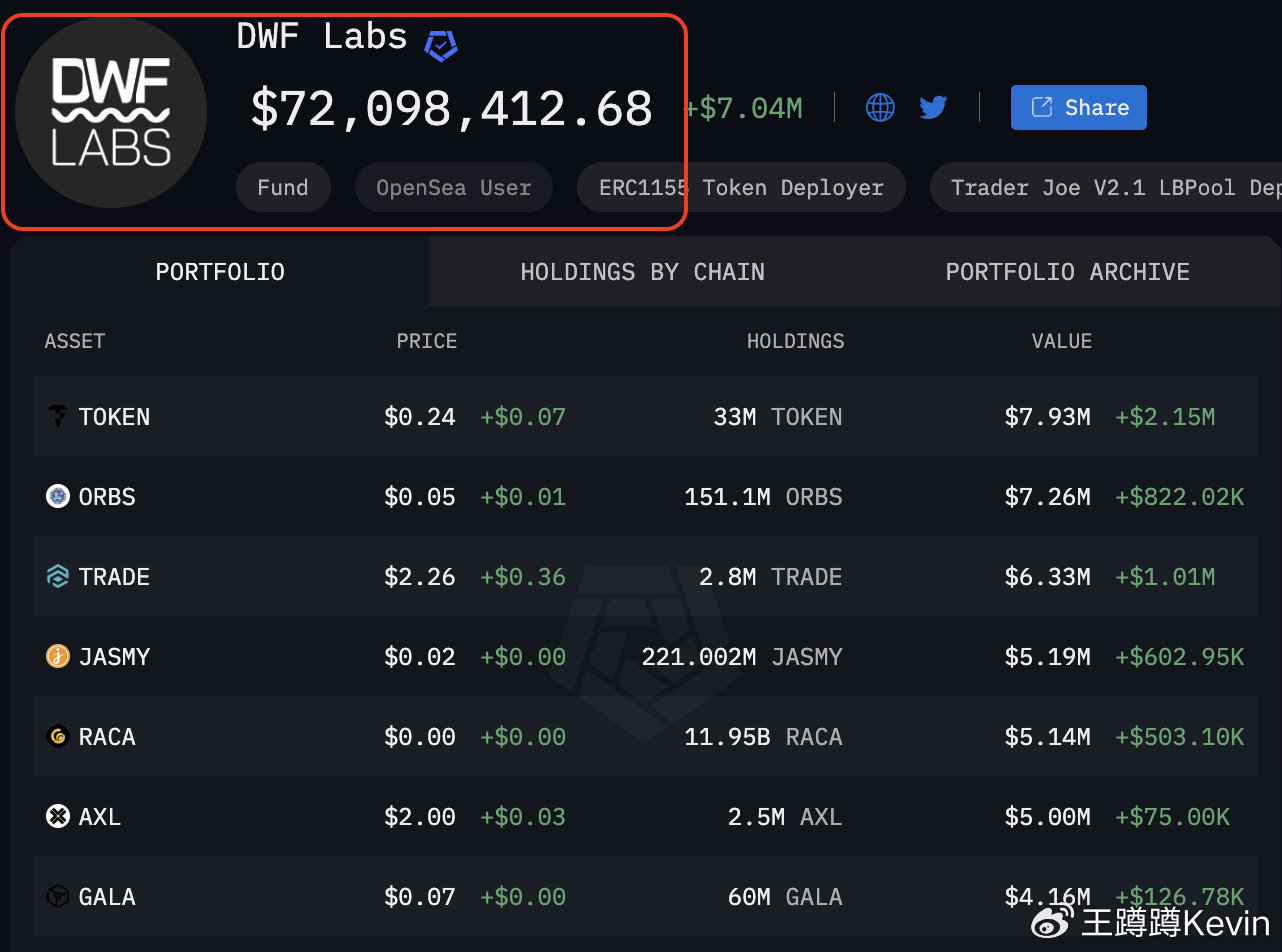Click the GALA asset icon
This screenshot has height=952, width=1282.
(58, 896)
